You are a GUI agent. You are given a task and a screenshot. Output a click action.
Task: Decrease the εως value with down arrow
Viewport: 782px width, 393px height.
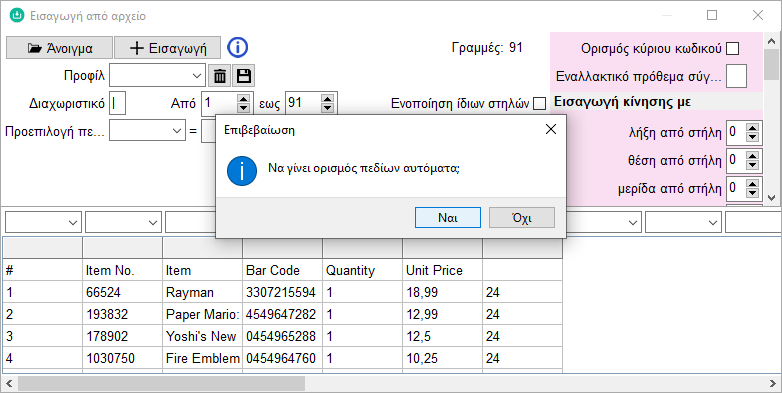point(328,108)
